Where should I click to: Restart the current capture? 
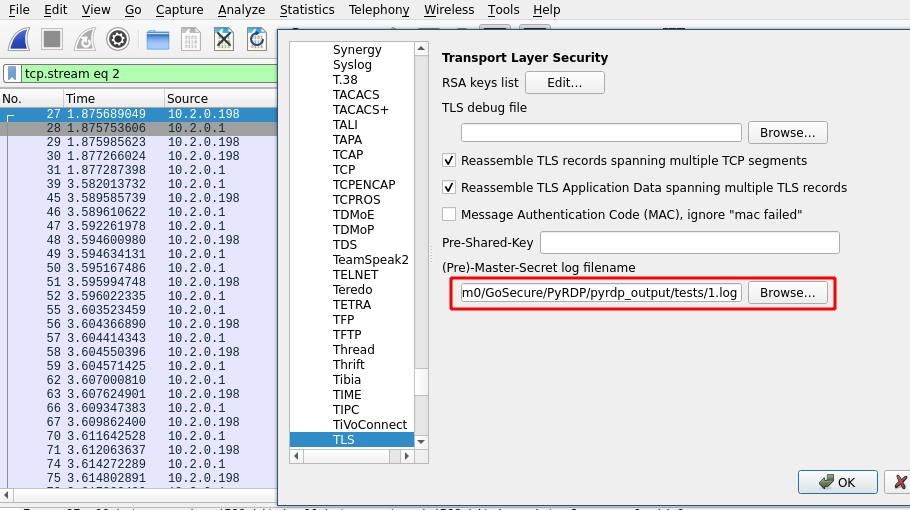click(85, 39)
